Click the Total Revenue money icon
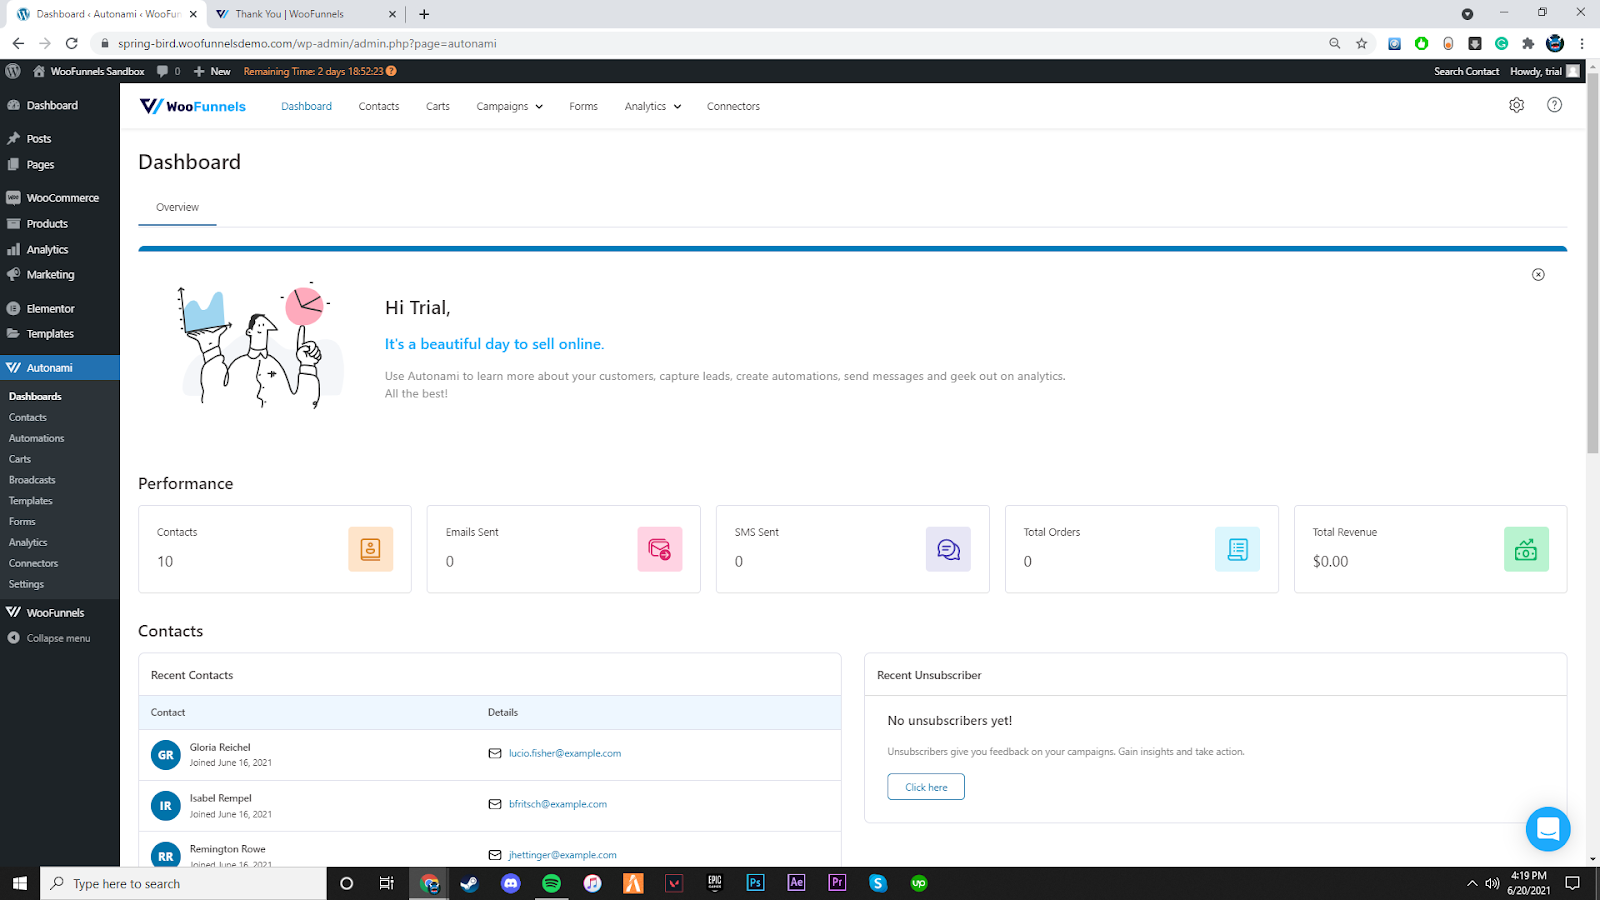This screenshot has height=900, width=1600. 1526,549
